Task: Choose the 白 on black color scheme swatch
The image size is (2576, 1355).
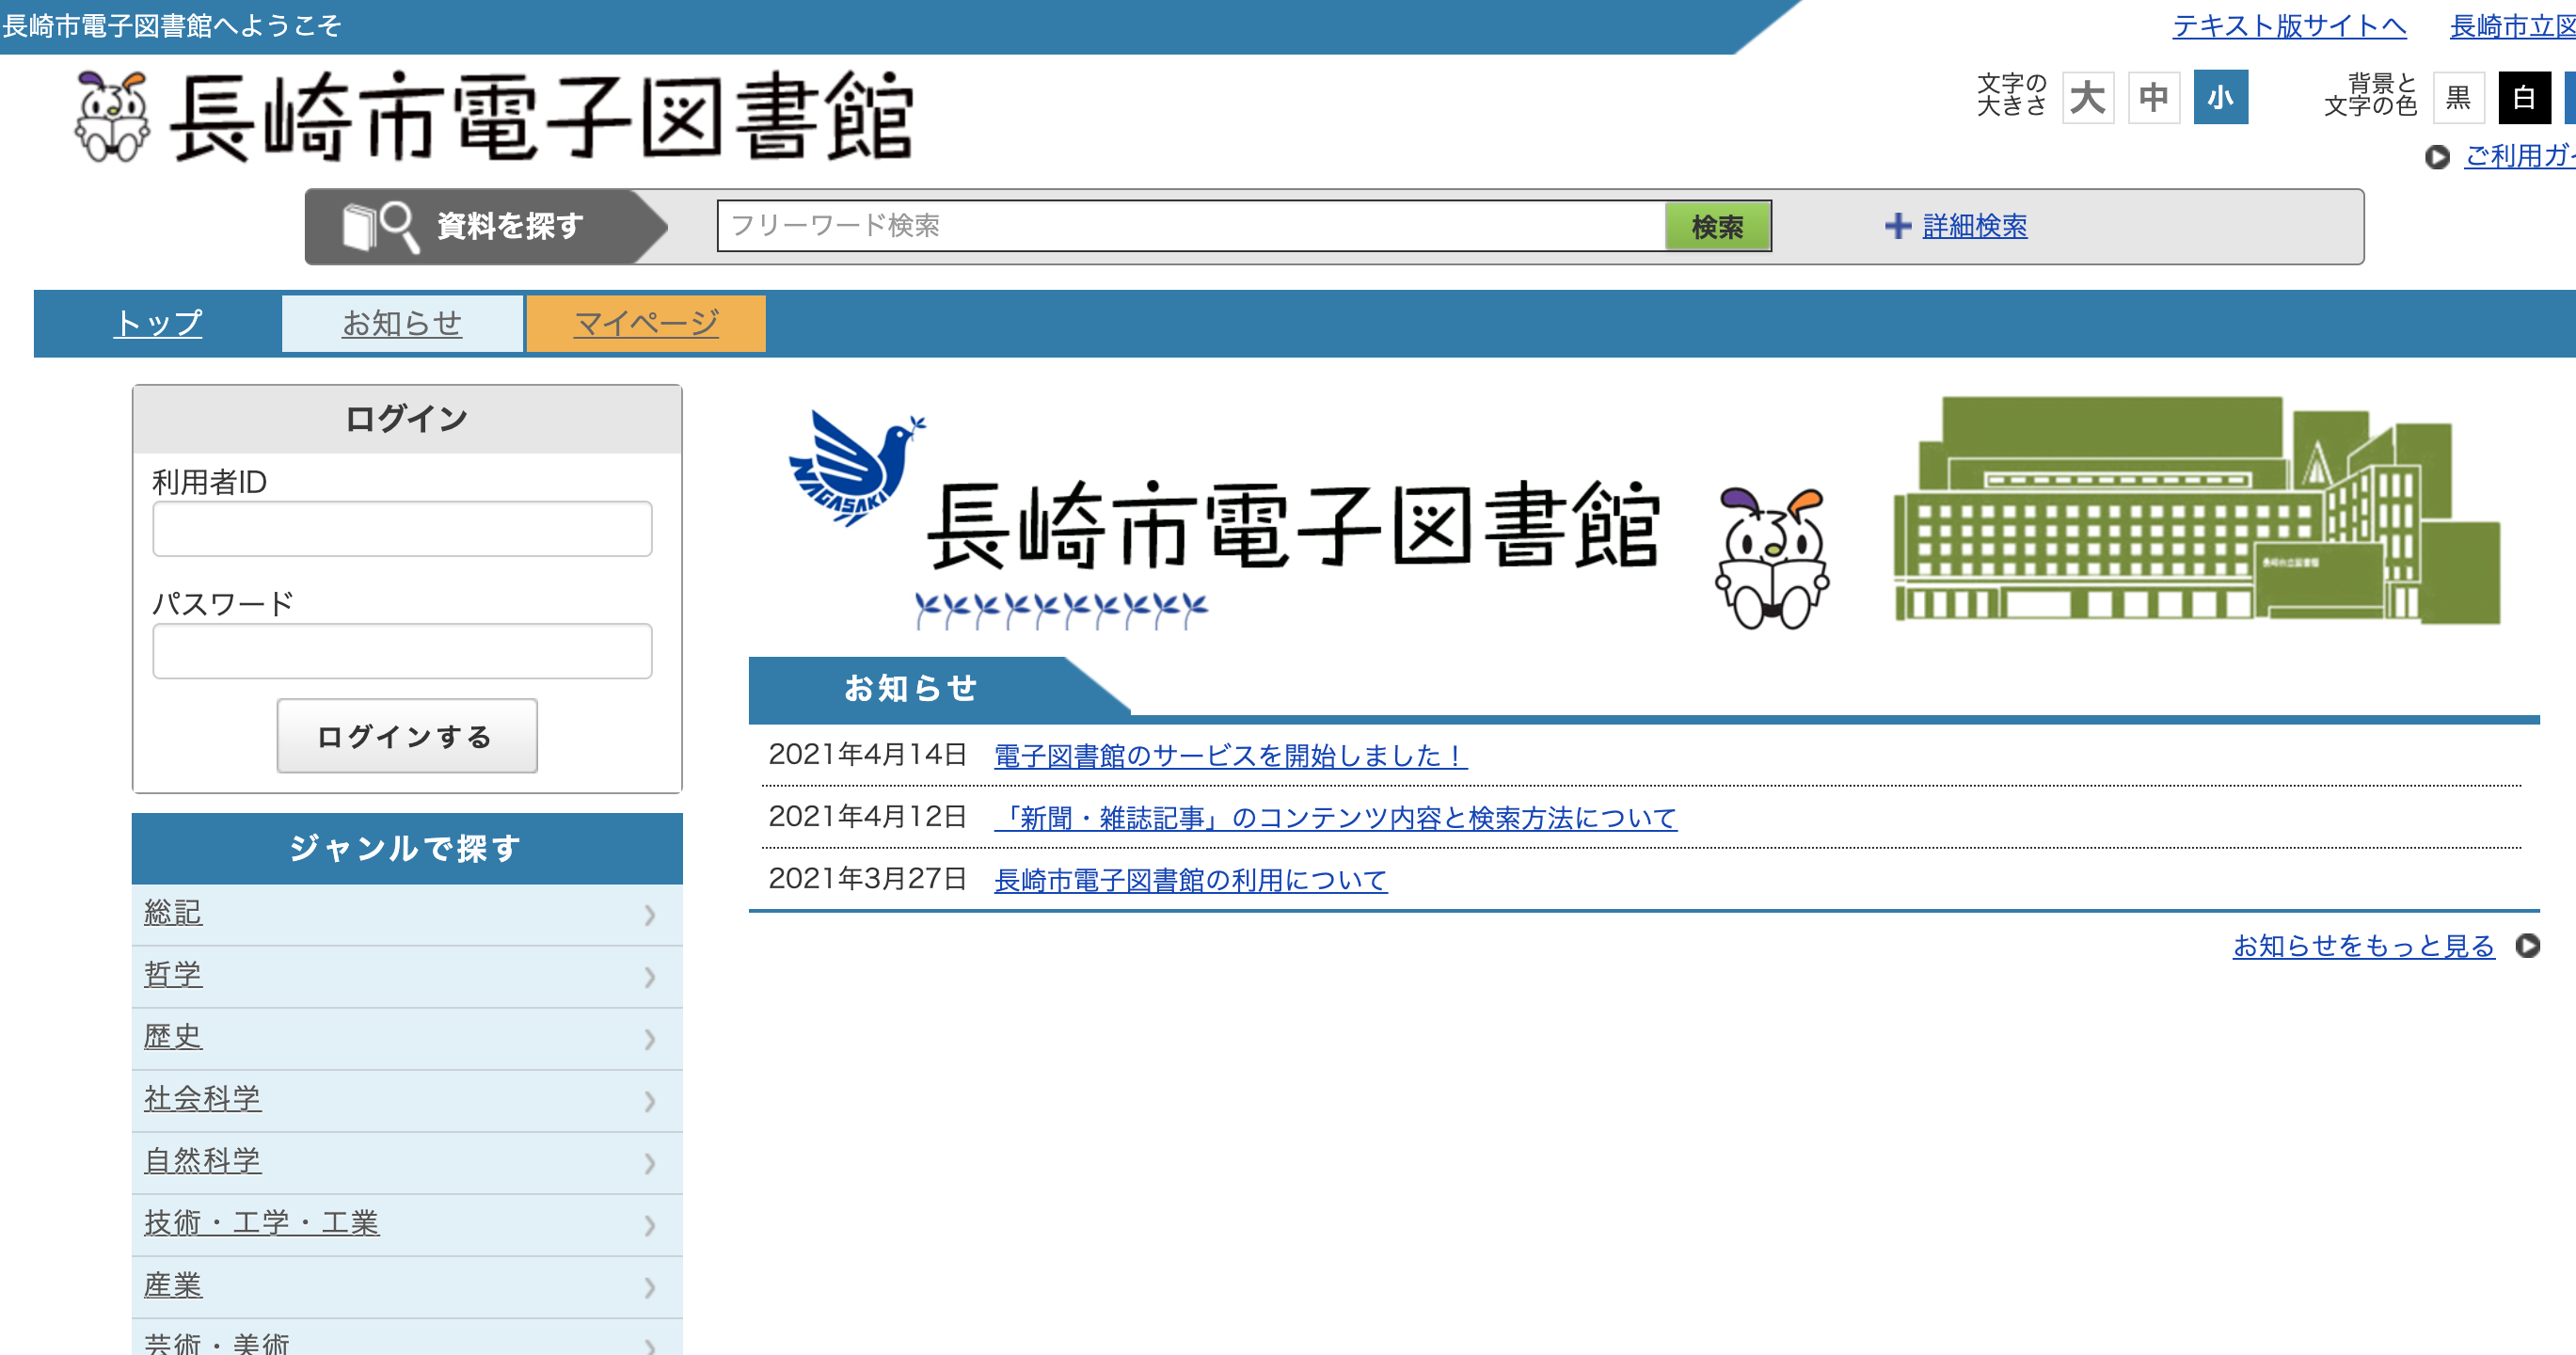Action: (2523, 98)
